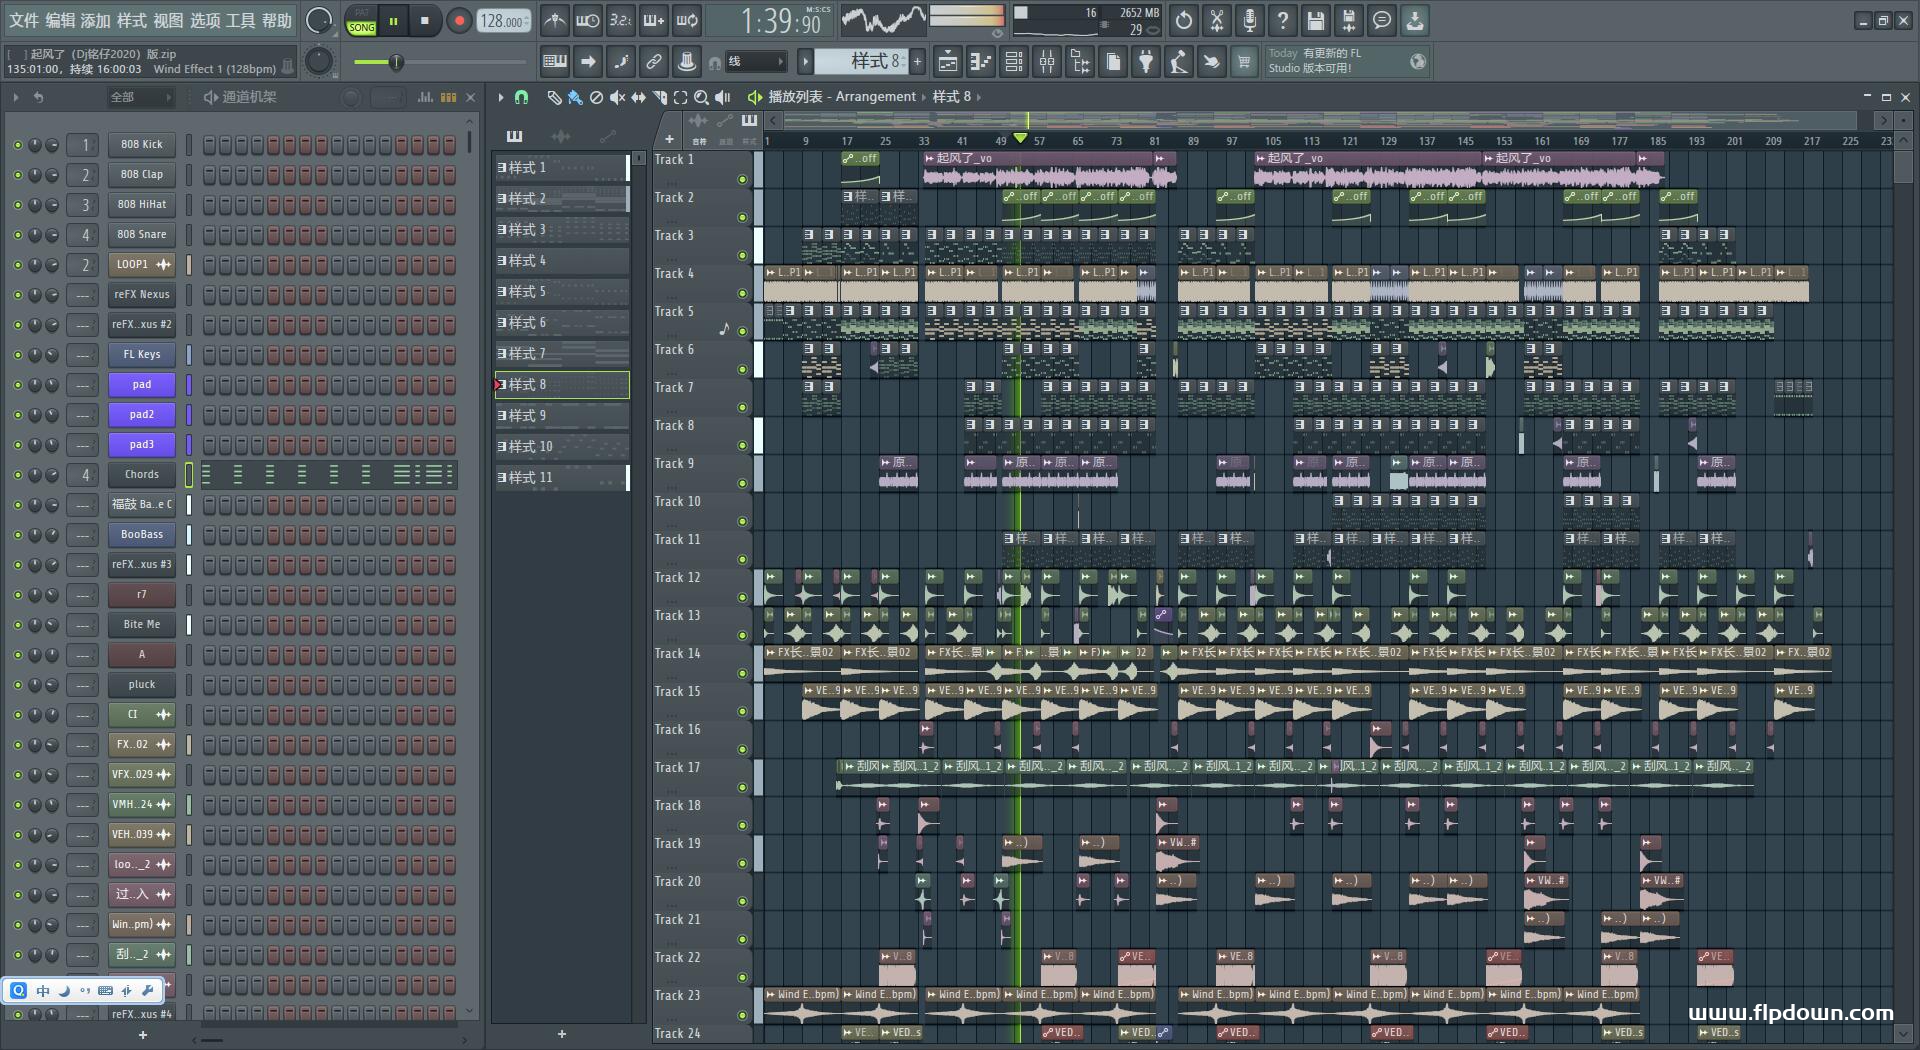Click the question mark help icon
The height and width of the screenshot is (1050, 1920).
click(1283, 20)
